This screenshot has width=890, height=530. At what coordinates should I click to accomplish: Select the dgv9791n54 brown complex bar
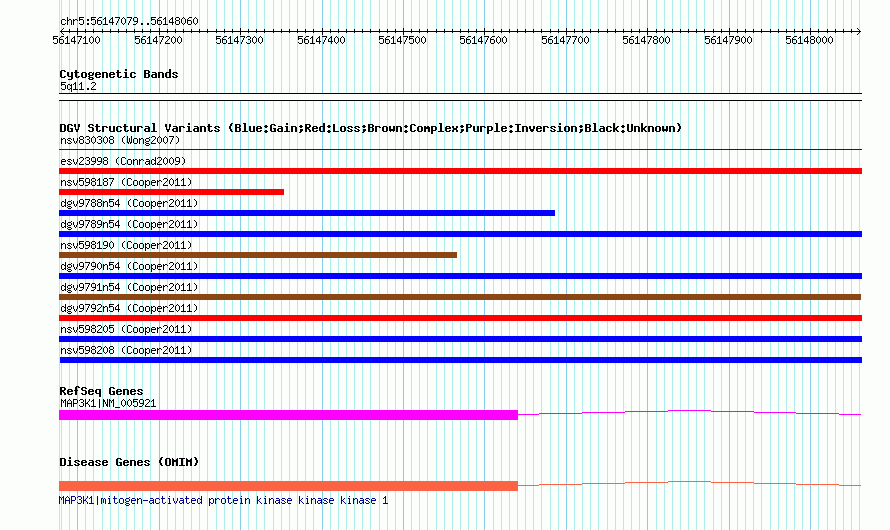coord(460,297)
